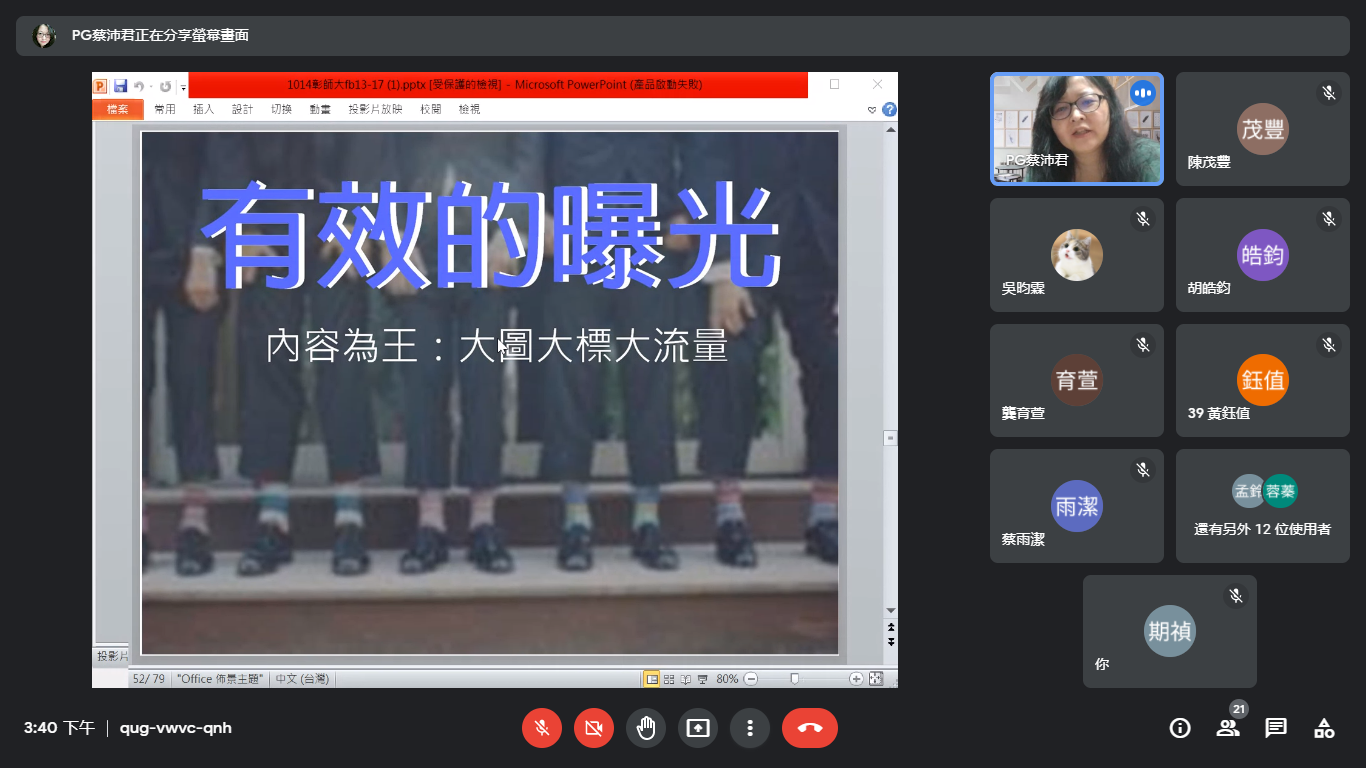
Task: Raise your hand in the meeting
Action: click(646, 728)
